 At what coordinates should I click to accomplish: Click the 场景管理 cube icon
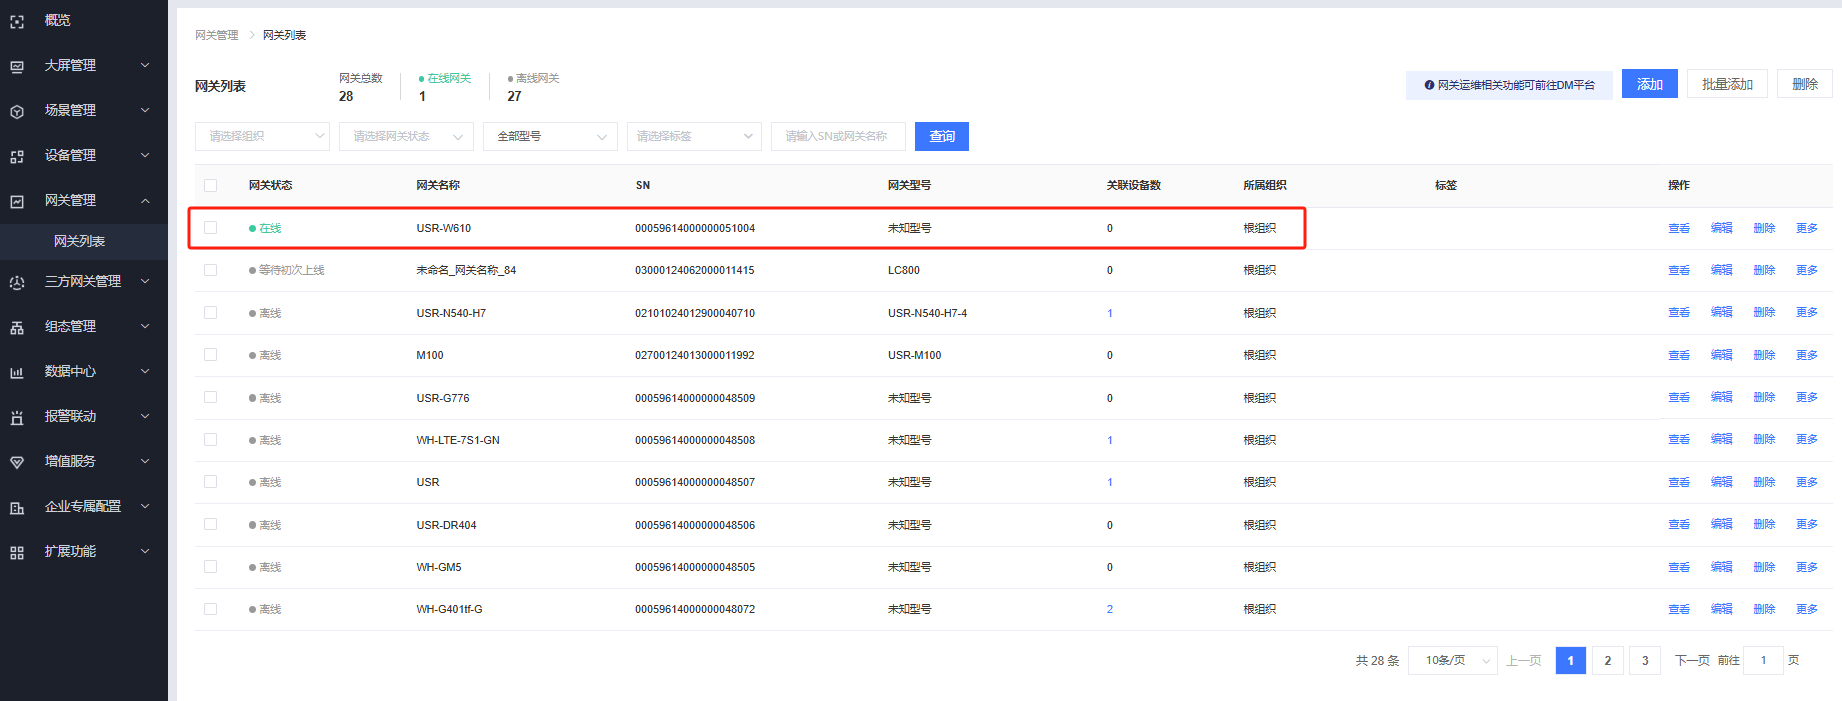pyautogui.click(x=17, y=111)
